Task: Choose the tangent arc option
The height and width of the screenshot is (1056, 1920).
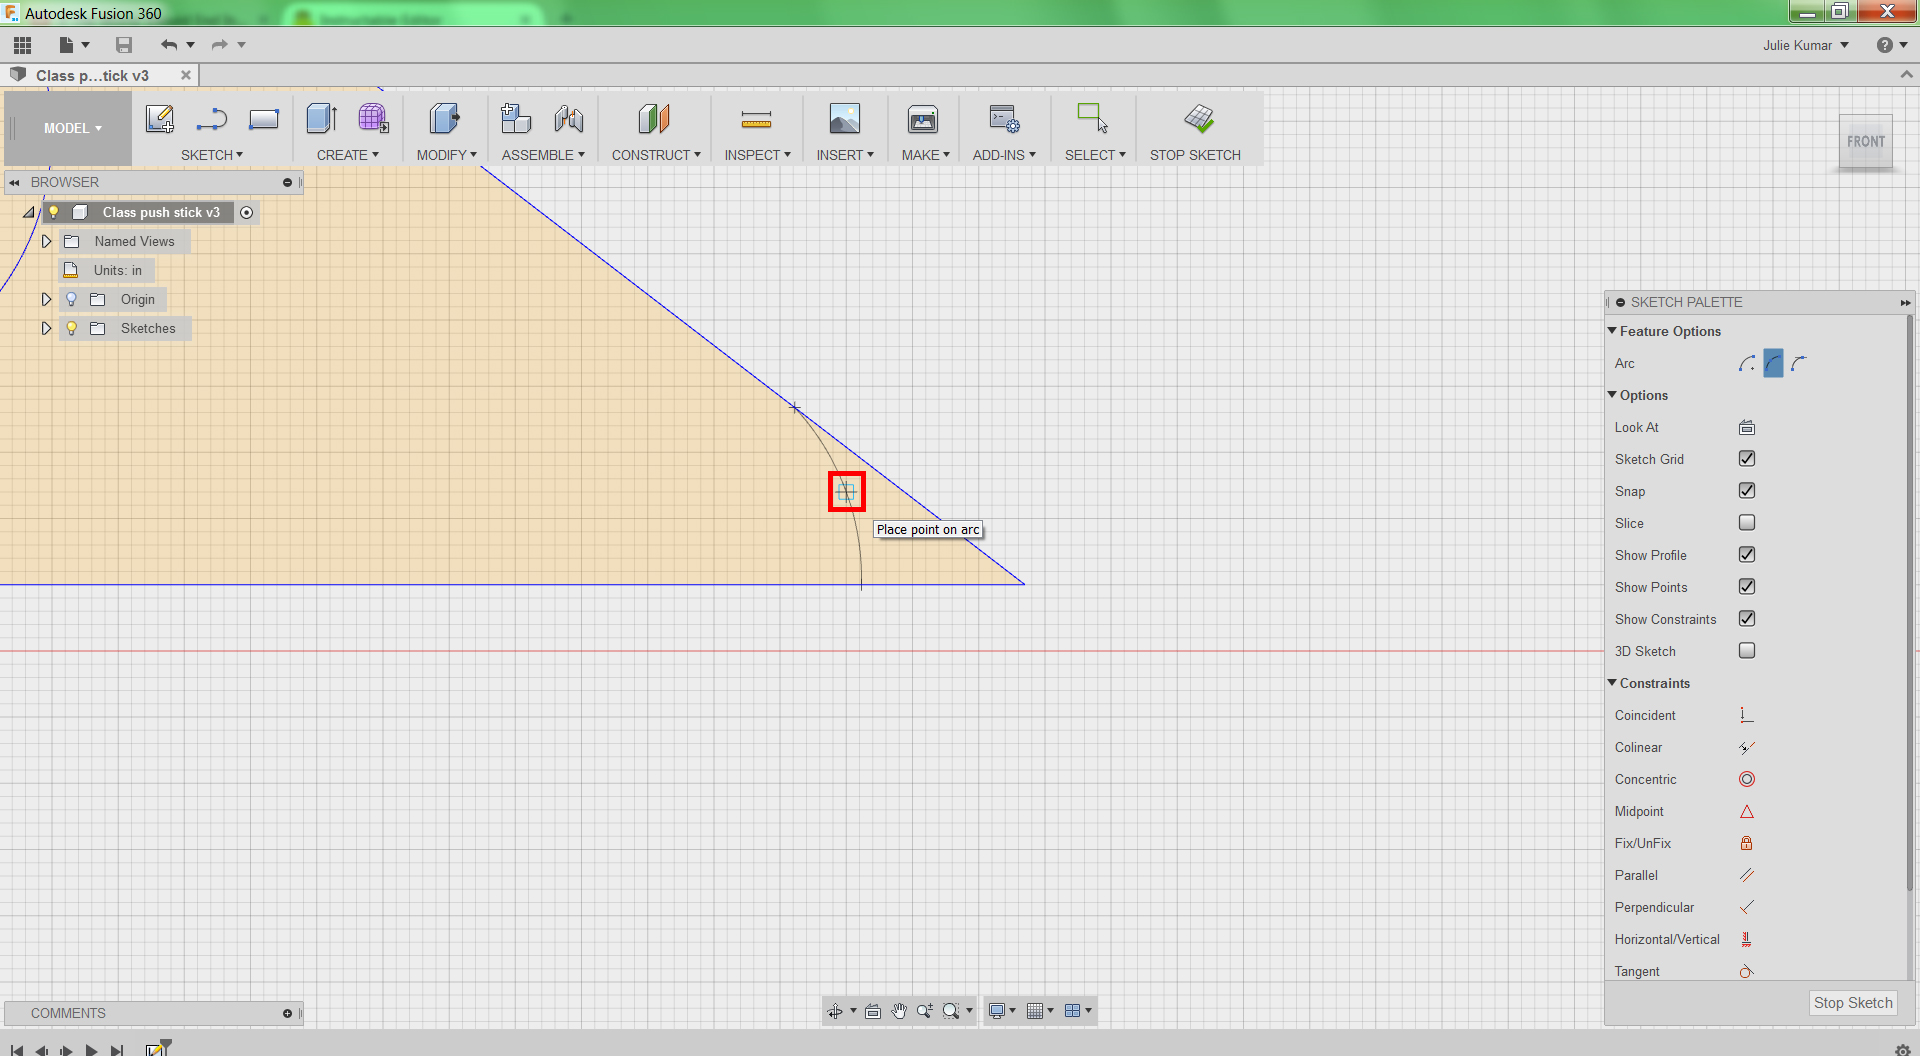Action: [x=1799, y=363]
